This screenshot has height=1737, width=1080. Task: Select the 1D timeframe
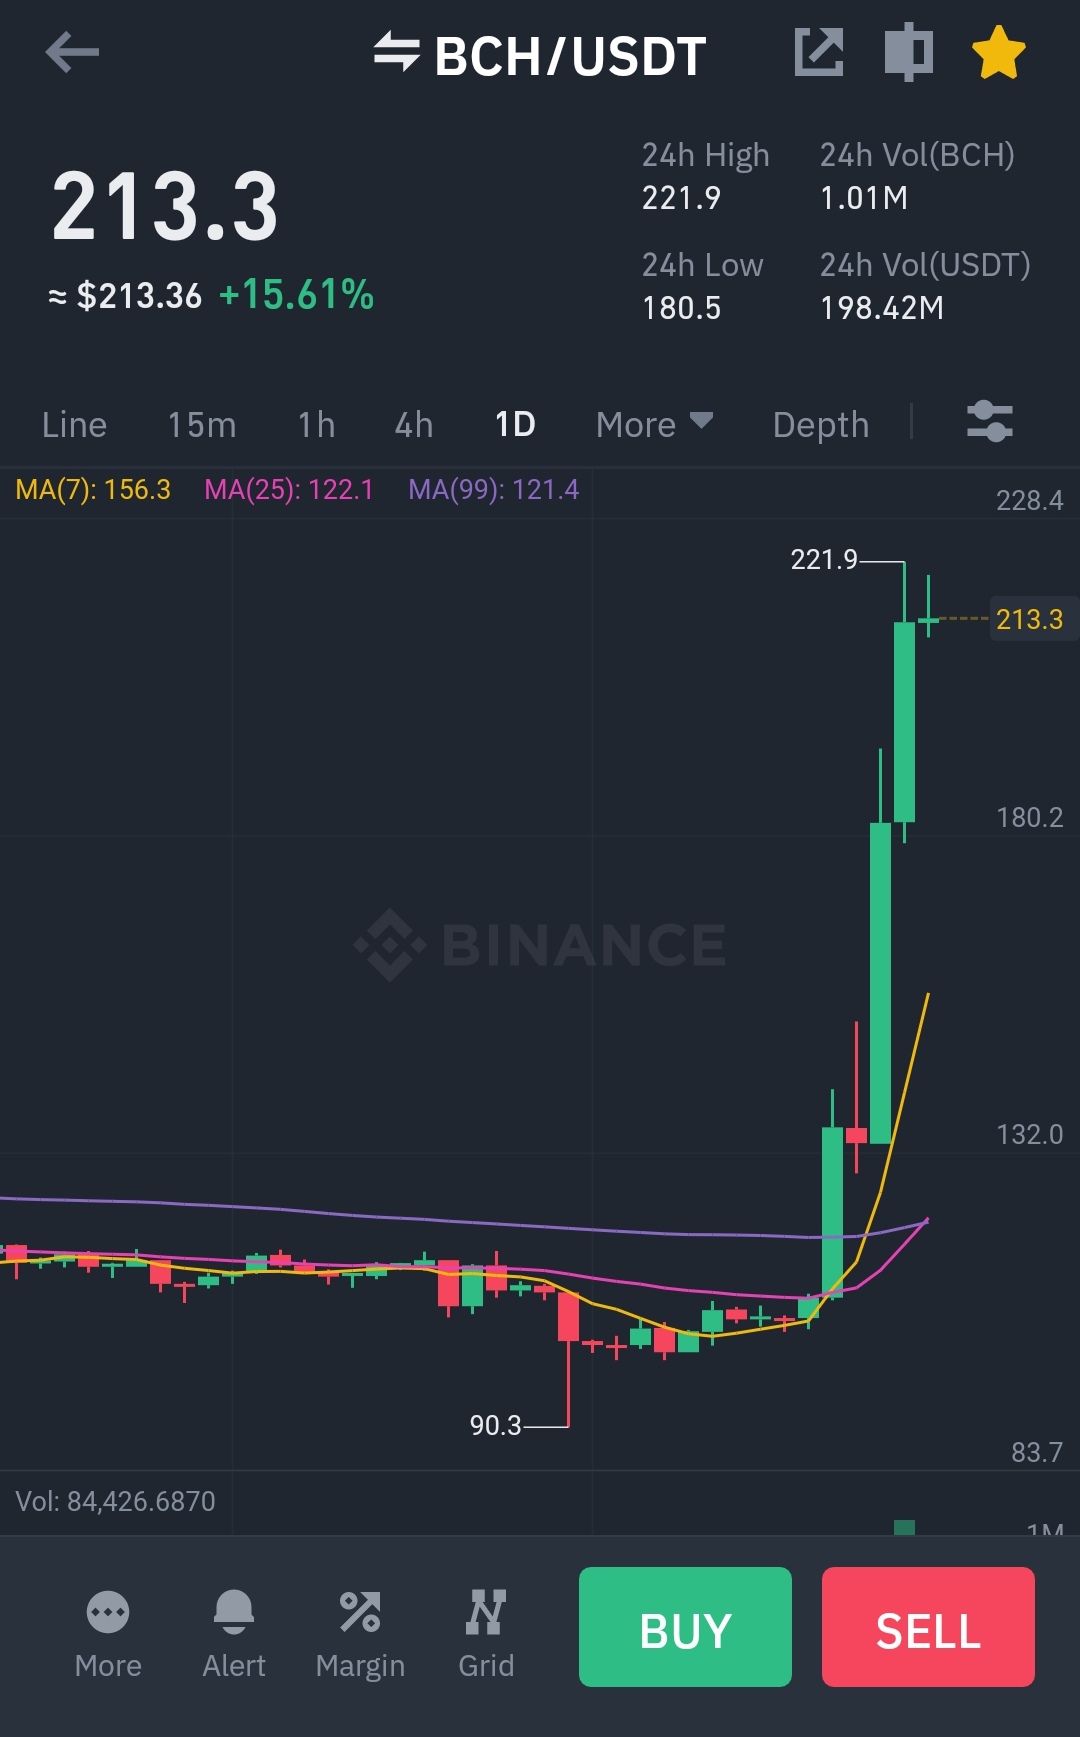click(x=515, y=424)
